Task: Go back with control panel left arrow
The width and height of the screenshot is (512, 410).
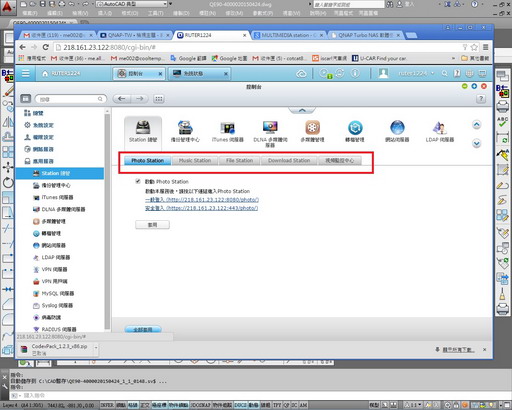Action: tap(122, 99)
